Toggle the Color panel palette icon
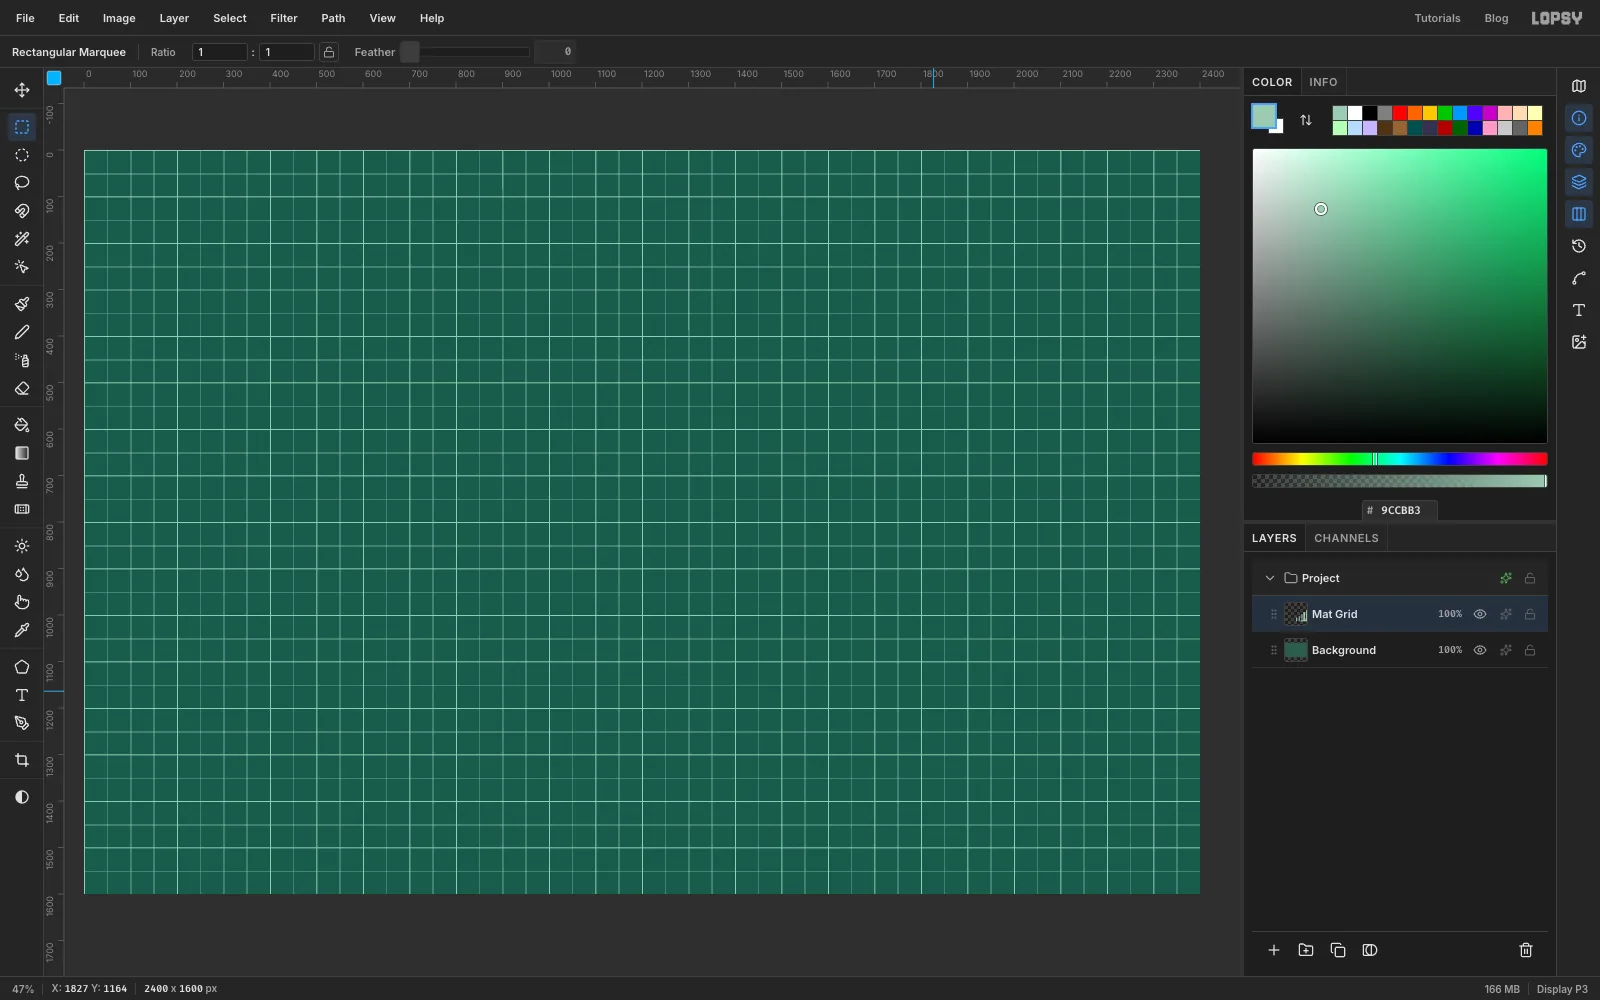The width and height of the screenshot is (1600, 1000). click(x=1579, y=150)
